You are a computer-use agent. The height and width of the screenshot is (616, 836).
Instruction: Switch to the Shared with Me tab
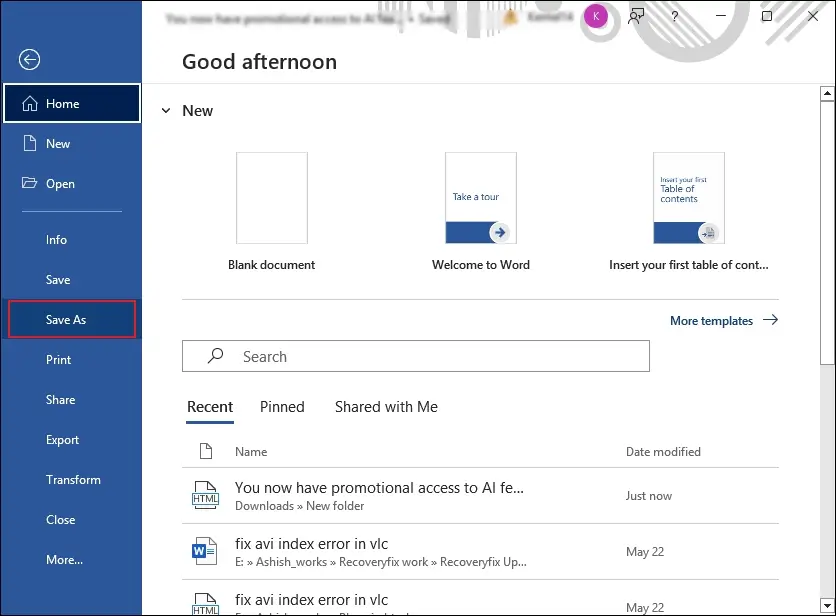(386, 407)
